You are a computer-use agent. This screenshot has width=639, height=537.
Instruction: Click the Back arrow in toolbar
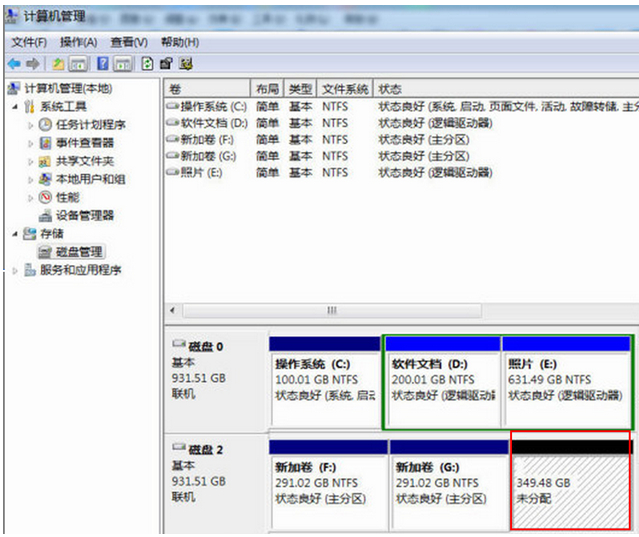click(x=14, y=63)
